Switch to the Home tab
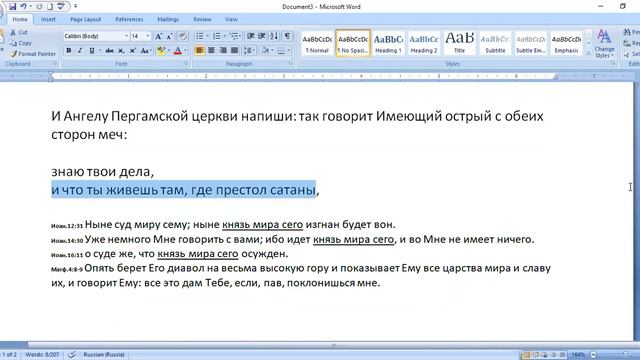The image size is (640, 360). pyautogui.click(x=20, y=19)
